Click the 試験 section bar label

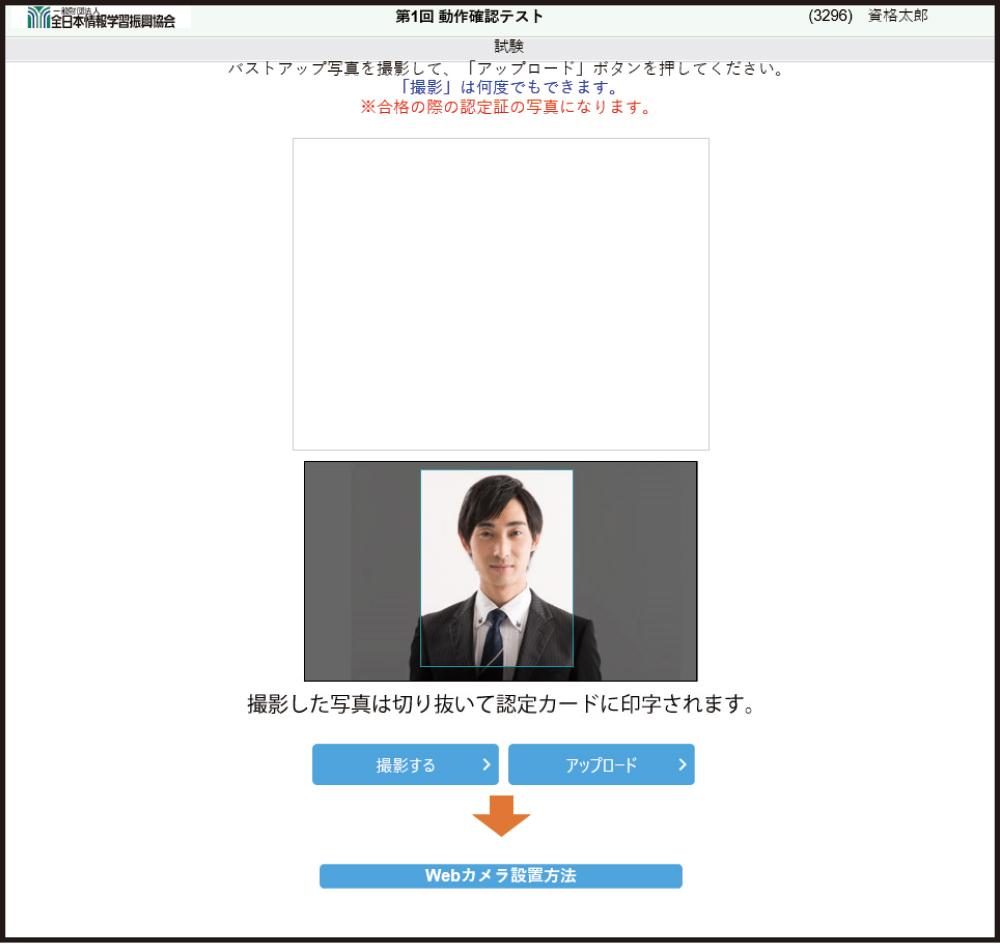point(509,46)
